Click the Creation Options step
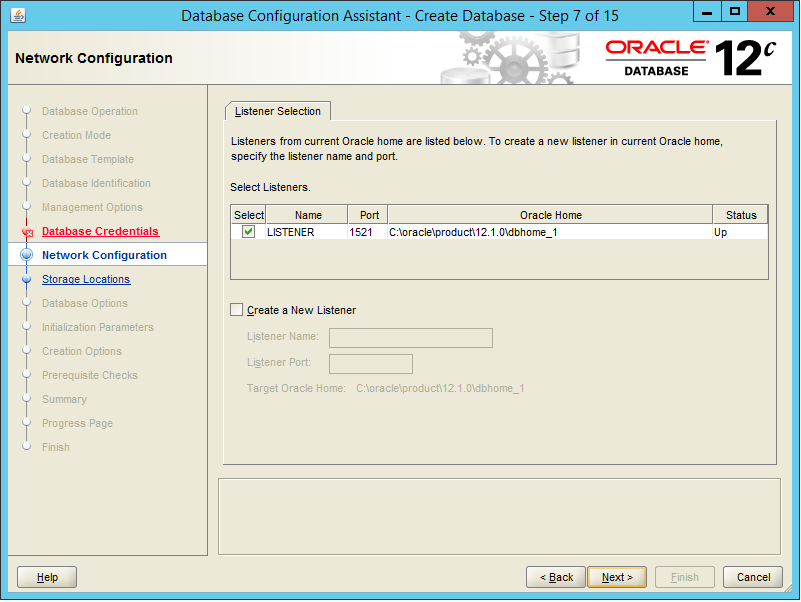This screenshot has height=602, width=801. (82, 351)
